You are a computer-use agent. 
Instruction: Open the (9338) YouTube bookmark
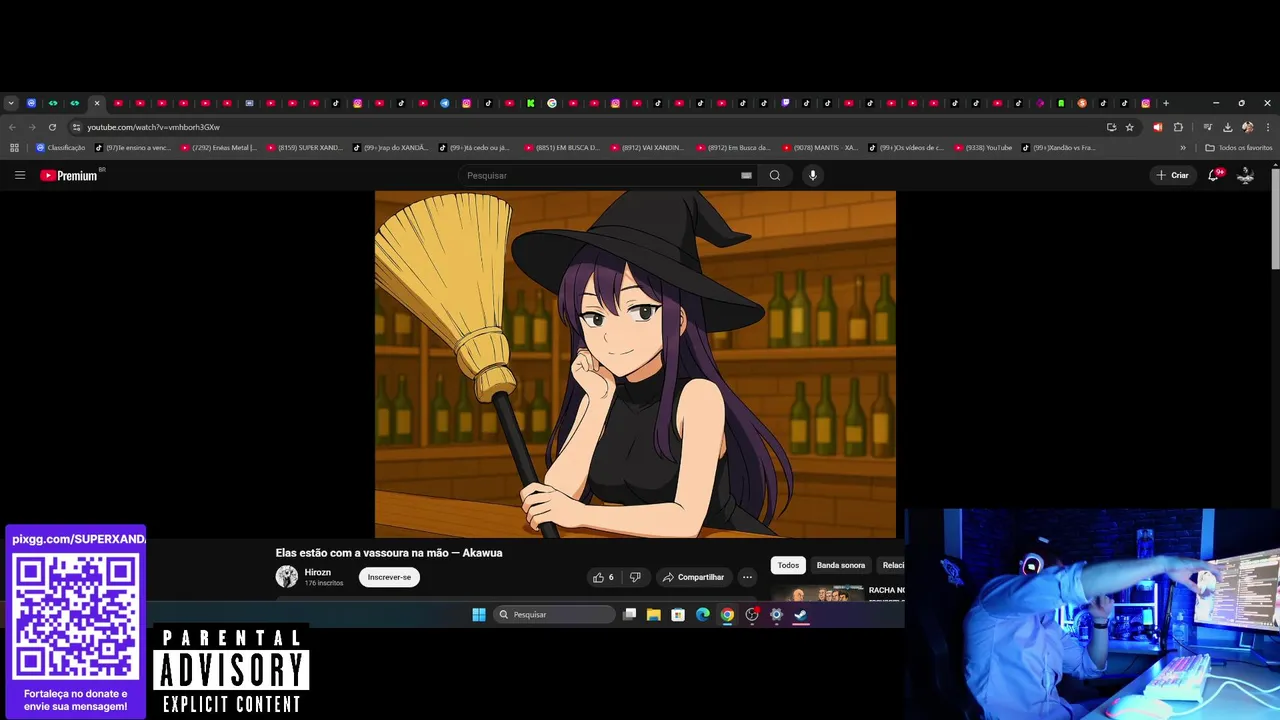[x=983, y=148]
